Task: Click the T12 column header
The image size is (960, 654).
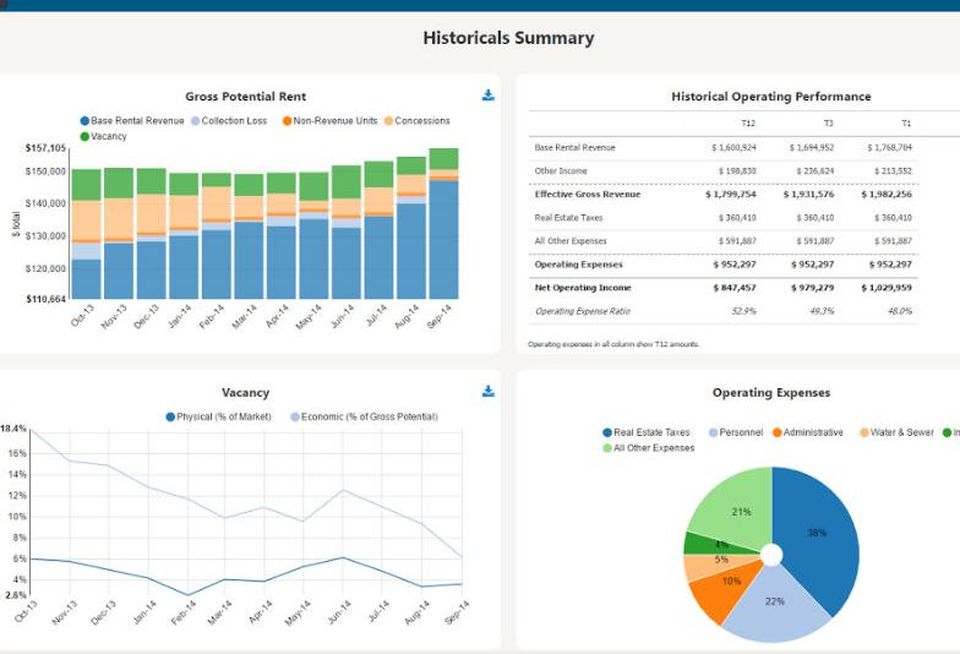Action: coord(748,123)
